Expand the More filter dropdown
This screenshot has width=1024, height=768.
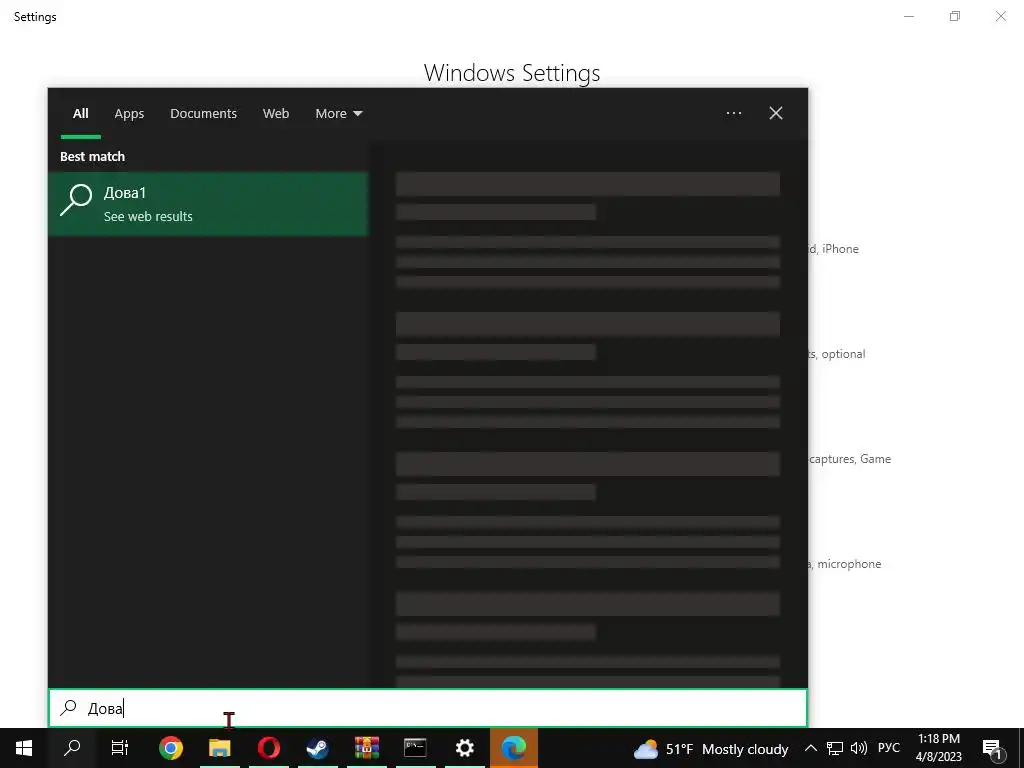[338, 114]
